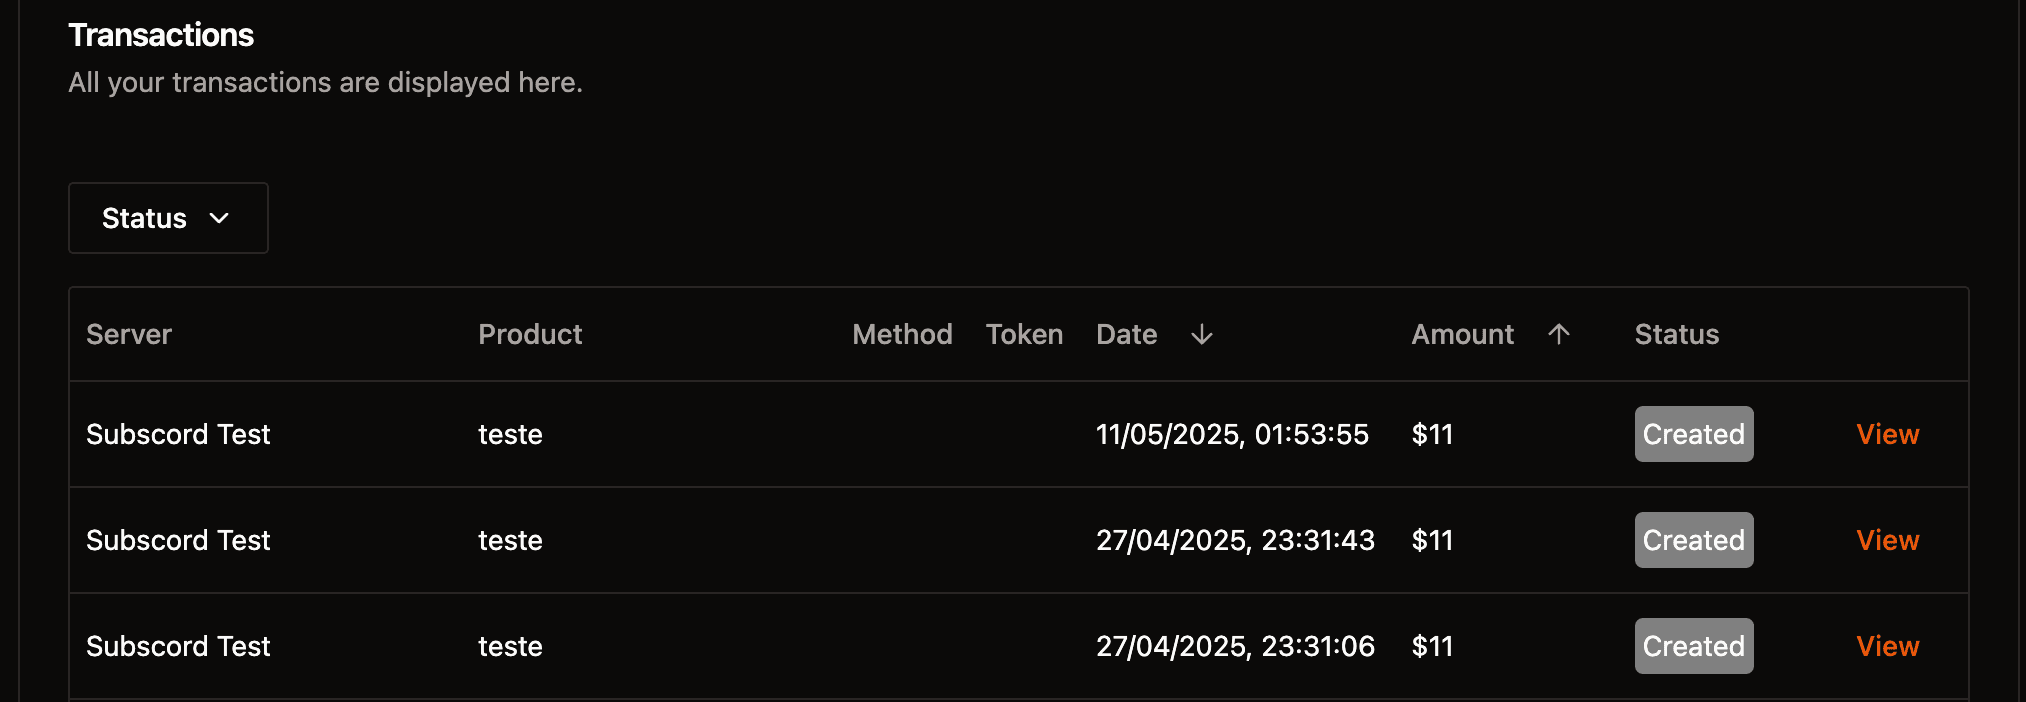Click Created badge on 23:31:06 row
The height and width of the screenshot is (702, 2026).
point(1694,646)
